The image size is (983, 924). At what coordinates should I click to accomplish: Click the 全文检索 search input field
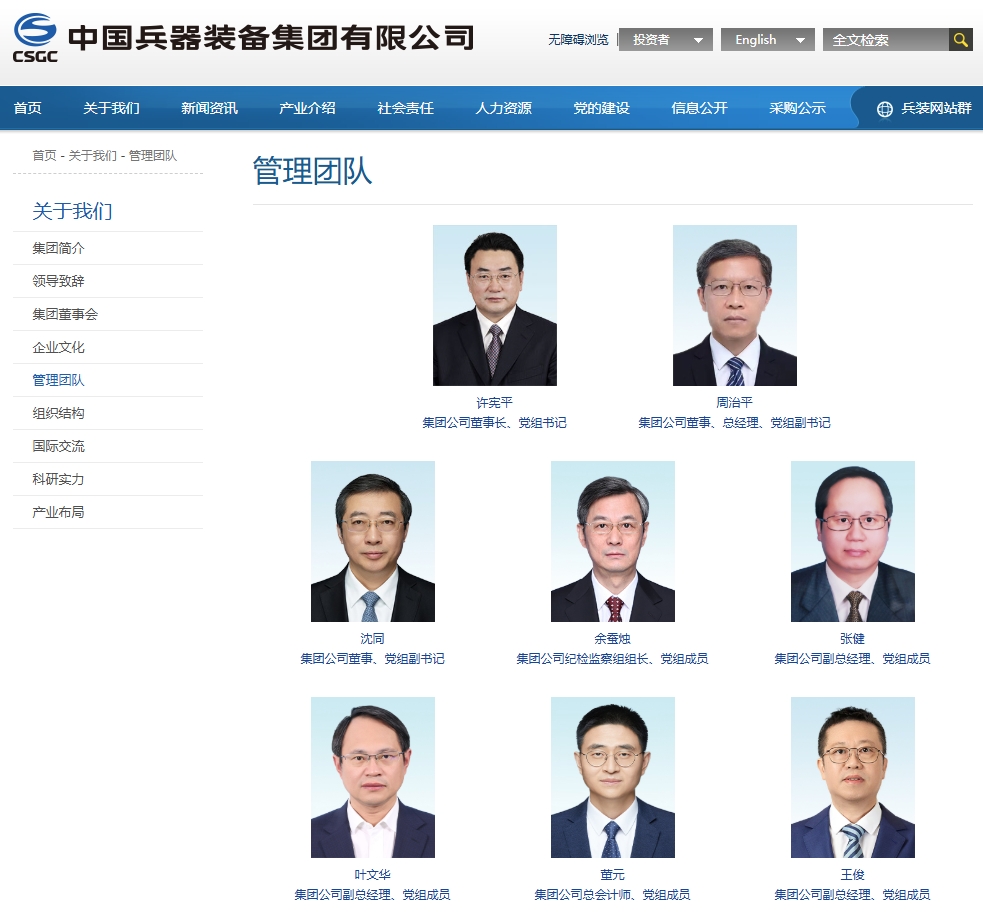(884, 40)
